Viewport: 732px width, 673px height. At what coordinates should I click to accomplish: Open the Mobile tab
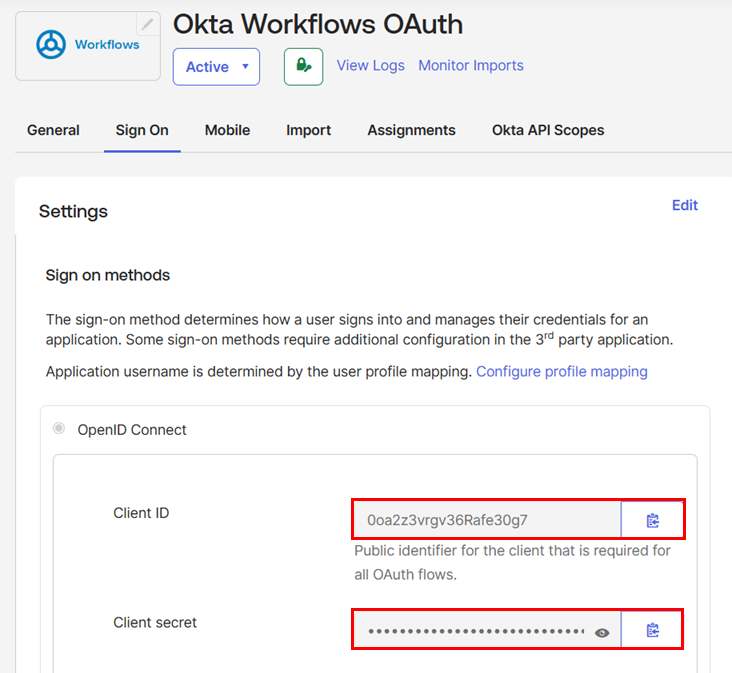pos(227,130)
